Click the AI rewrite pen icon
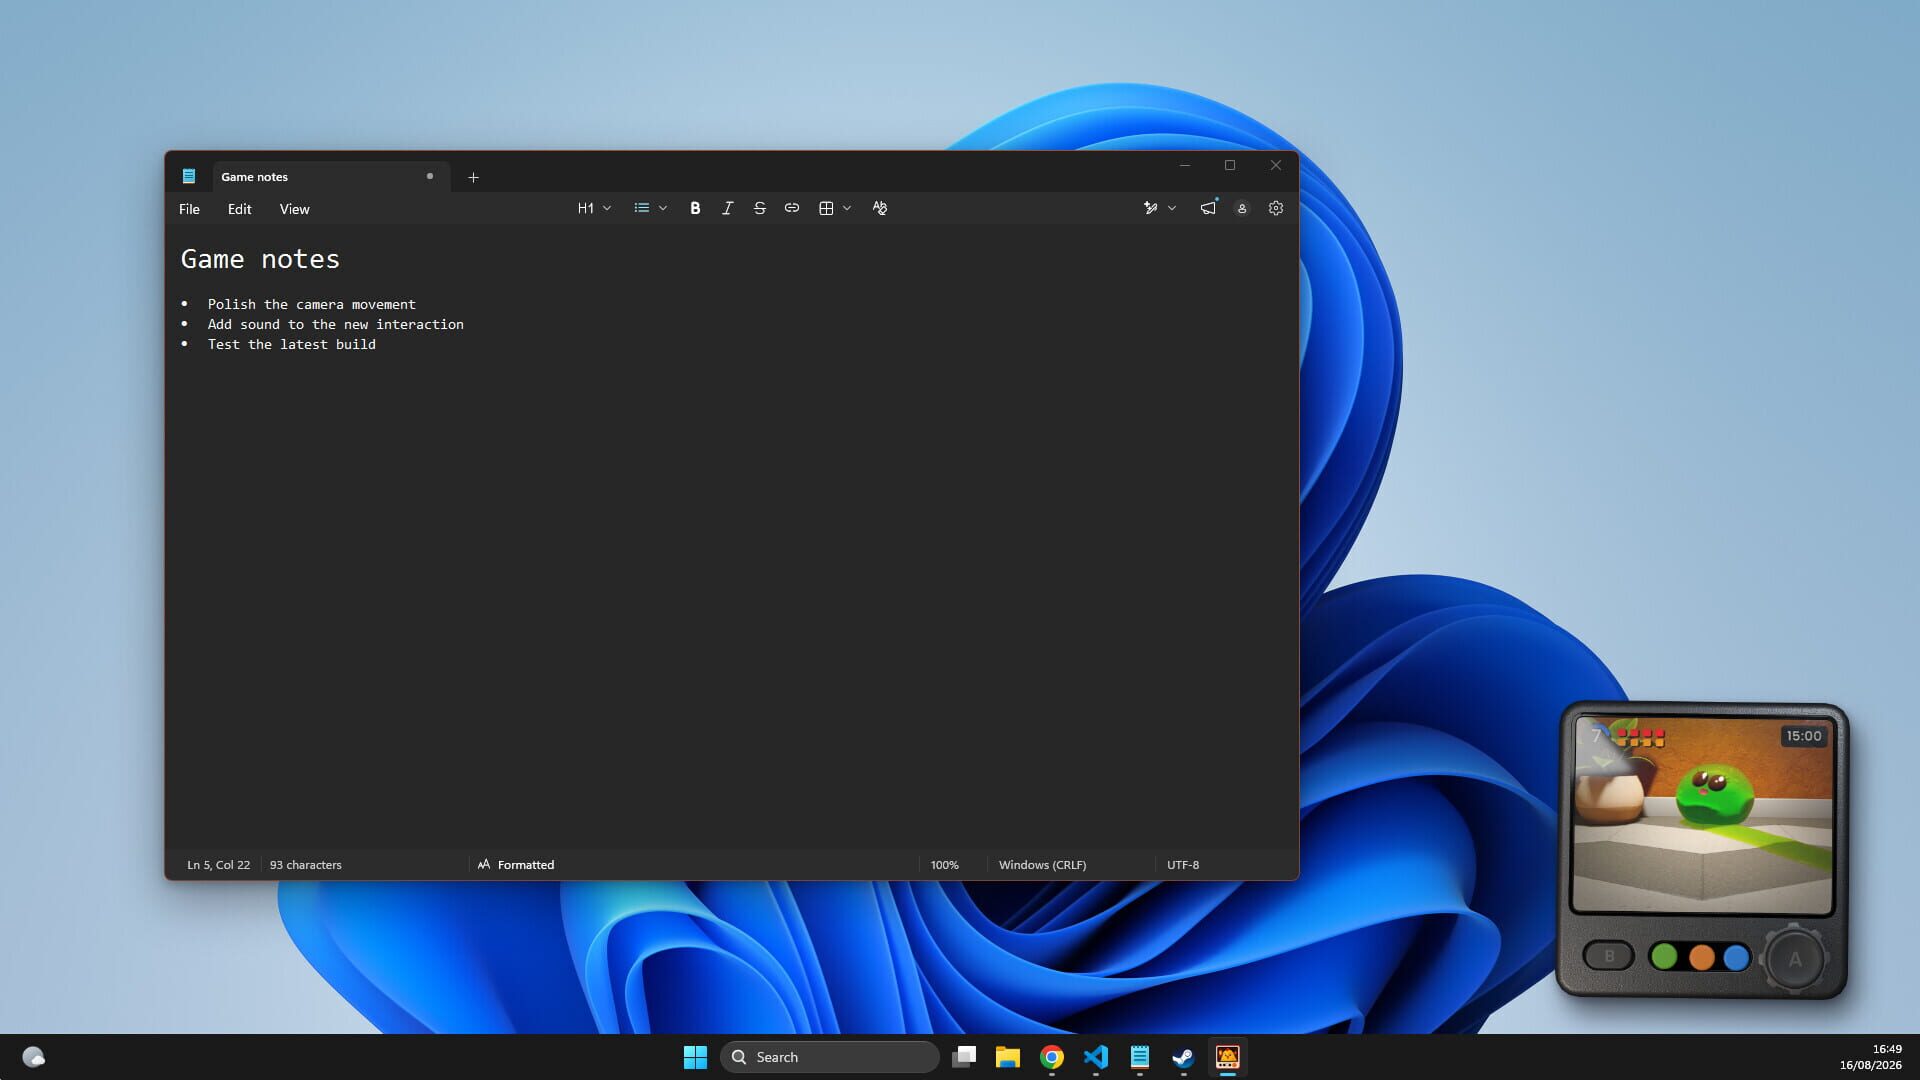The width and height of the screenshot is (1920, 1080). 1151,208
